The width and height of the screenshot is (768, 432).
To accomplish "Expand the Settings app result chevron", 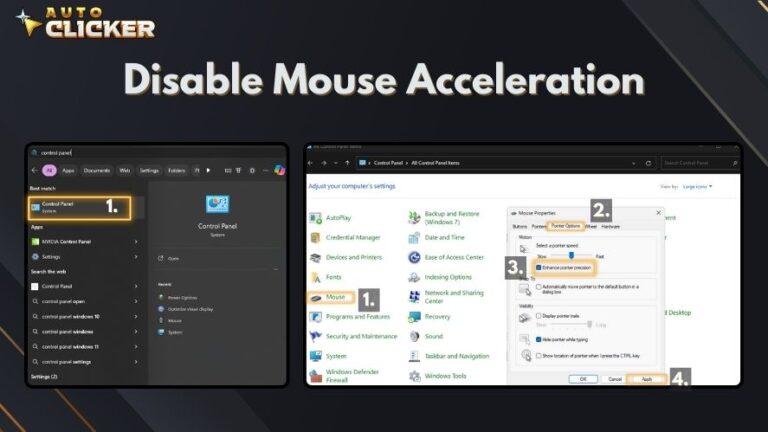I will click(136, 256).
